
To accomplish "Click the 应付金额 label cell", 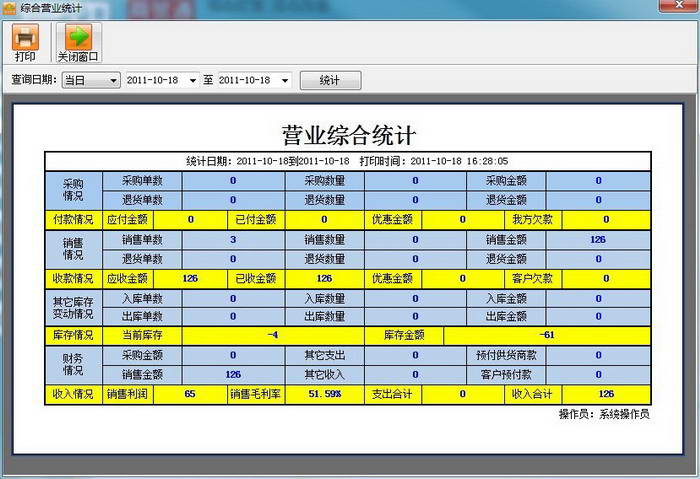I will coord(128,220).
